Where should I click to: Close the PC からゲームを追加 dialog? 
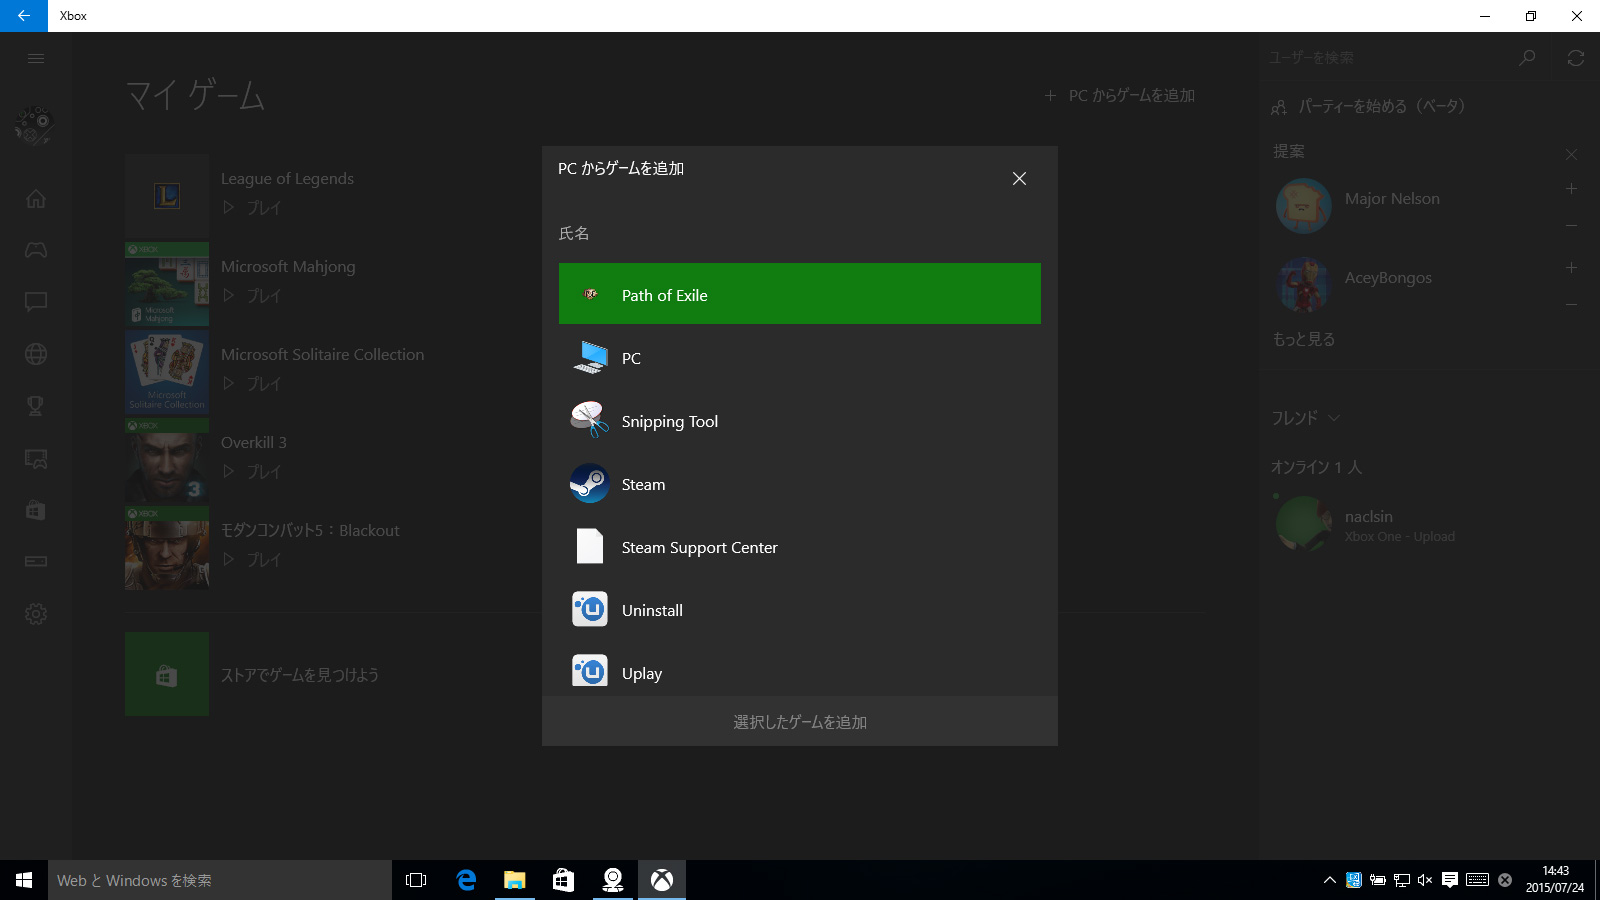click(x=1019, y=178)
